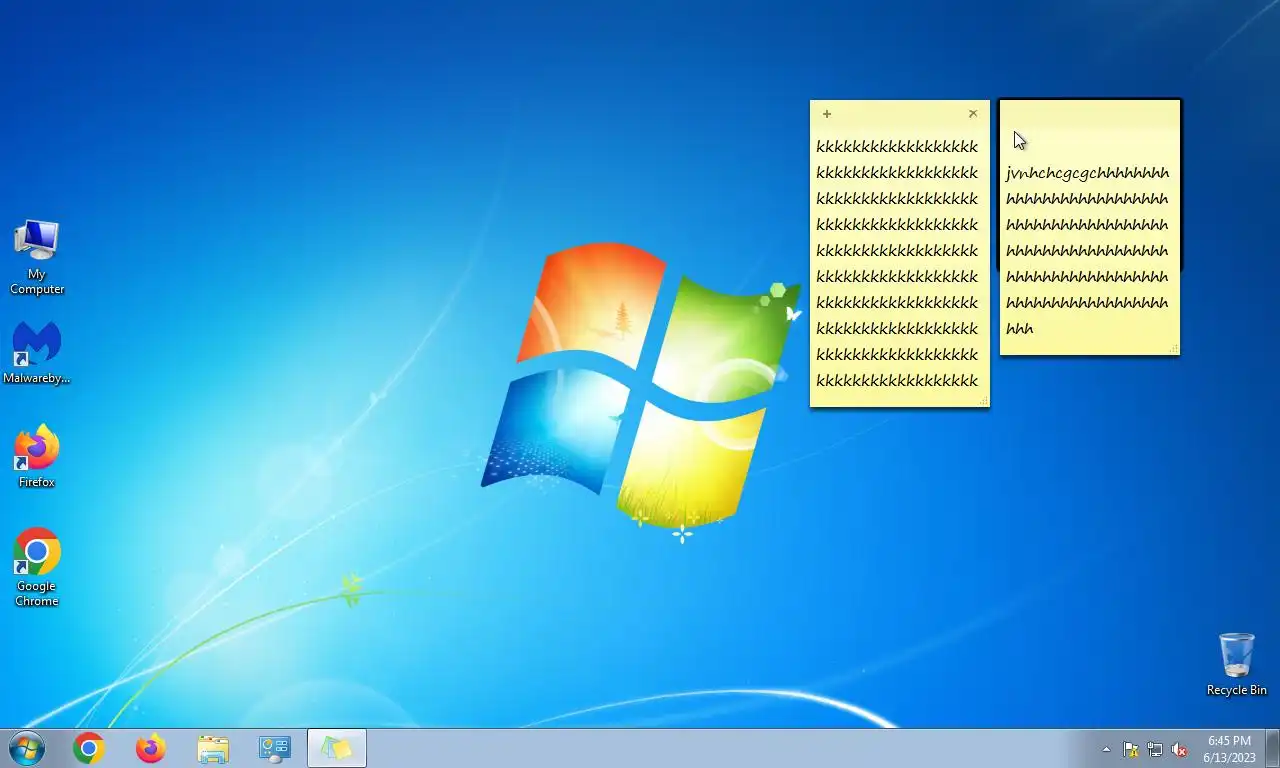Click the active Sticky Notes taskbar button
The height and width of the screenshot is (768, 1280).
coord(337,748)
